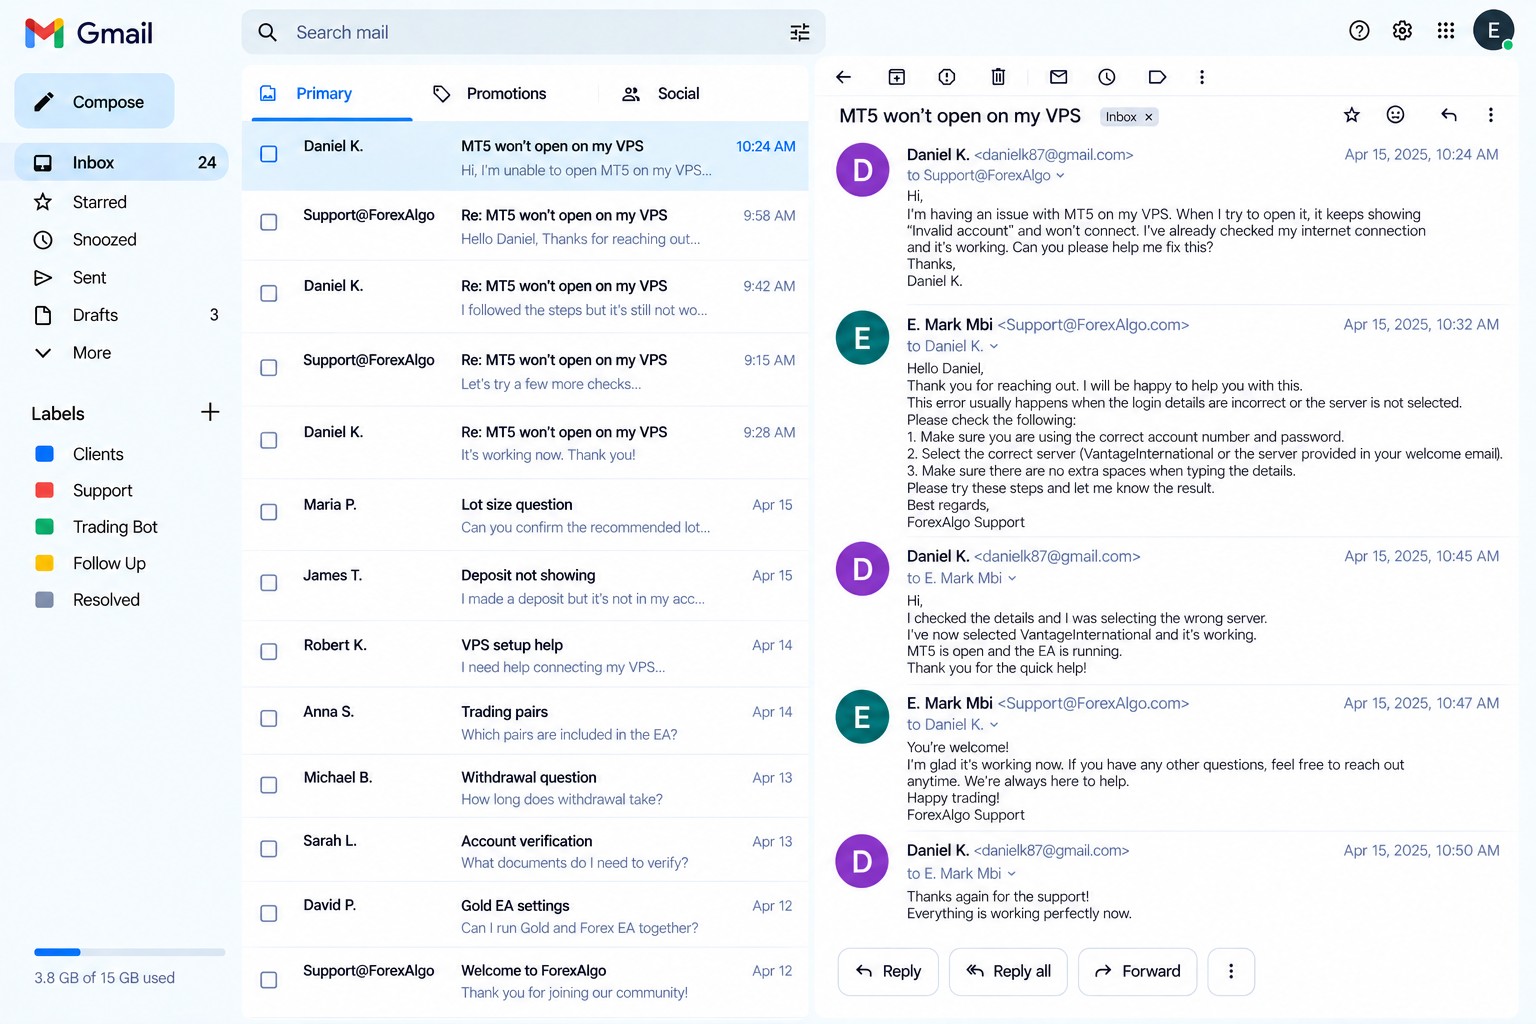The width and height of the screenshot is (1536, 1024).
Task: Delete the open conversation
Action: (998, 77)
